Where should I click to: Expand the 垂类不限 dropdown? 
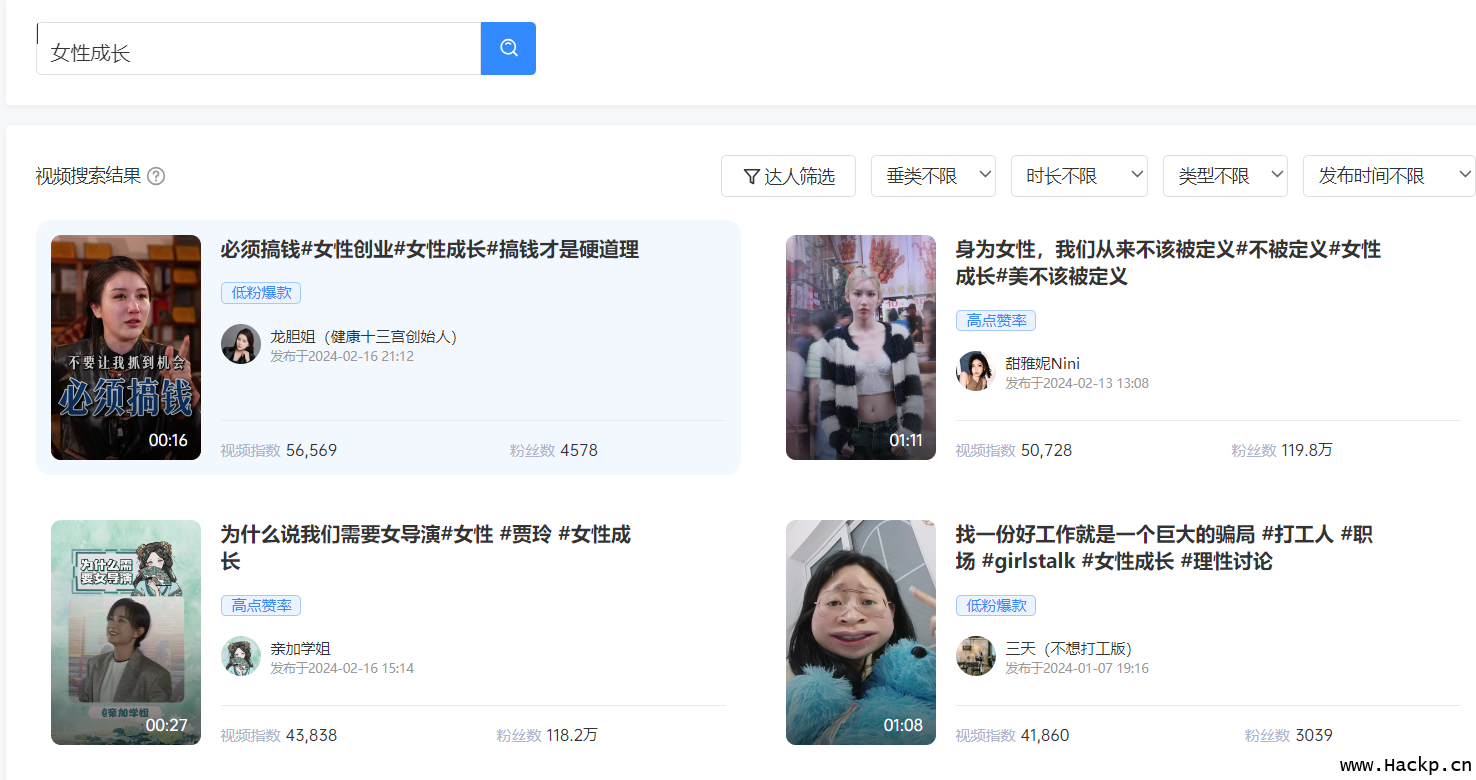[932, 176]
